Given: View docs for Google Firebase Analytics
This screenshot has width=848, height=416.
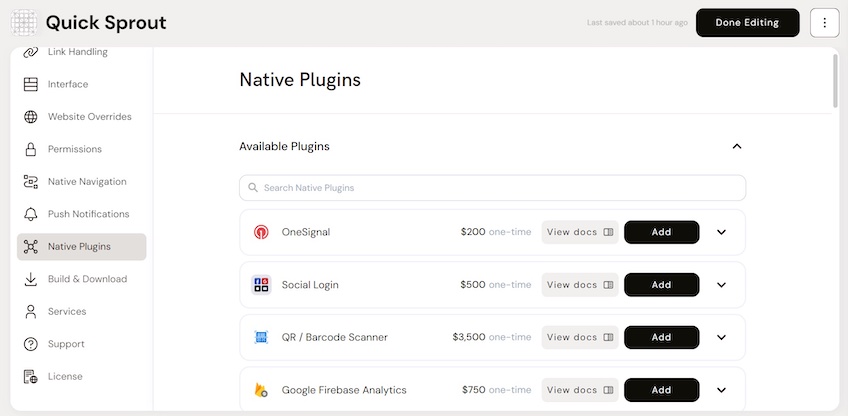Looking at the screenshot, I should (580, 390).
